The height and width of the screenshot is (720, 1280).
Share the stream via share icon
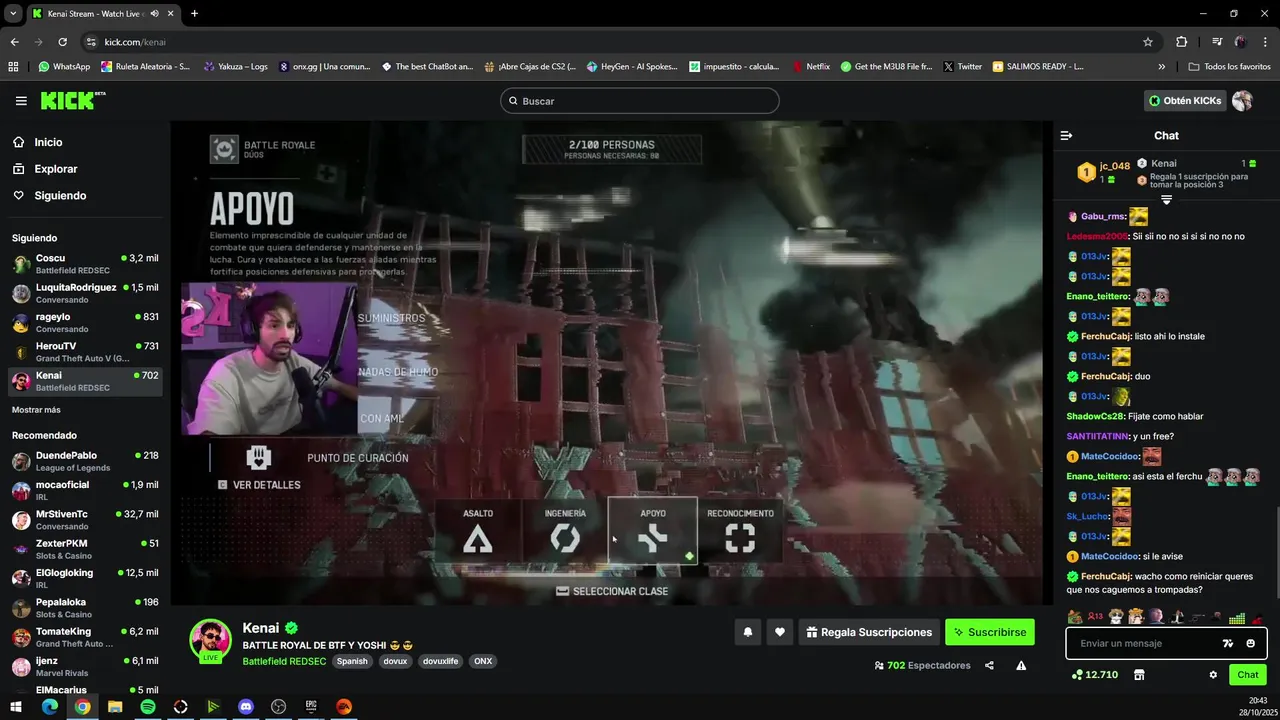tap(989, 665)
